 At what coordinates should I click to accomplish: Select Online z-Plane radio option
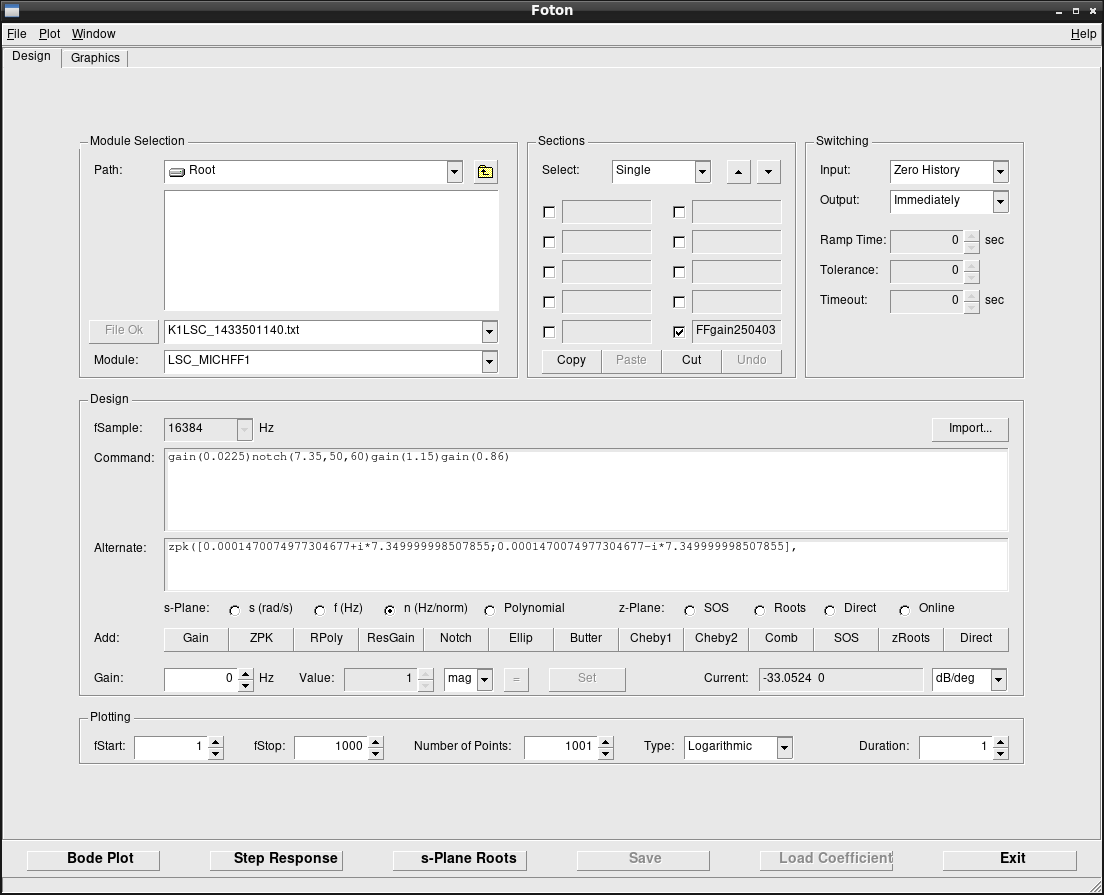[x=905, y=611]
